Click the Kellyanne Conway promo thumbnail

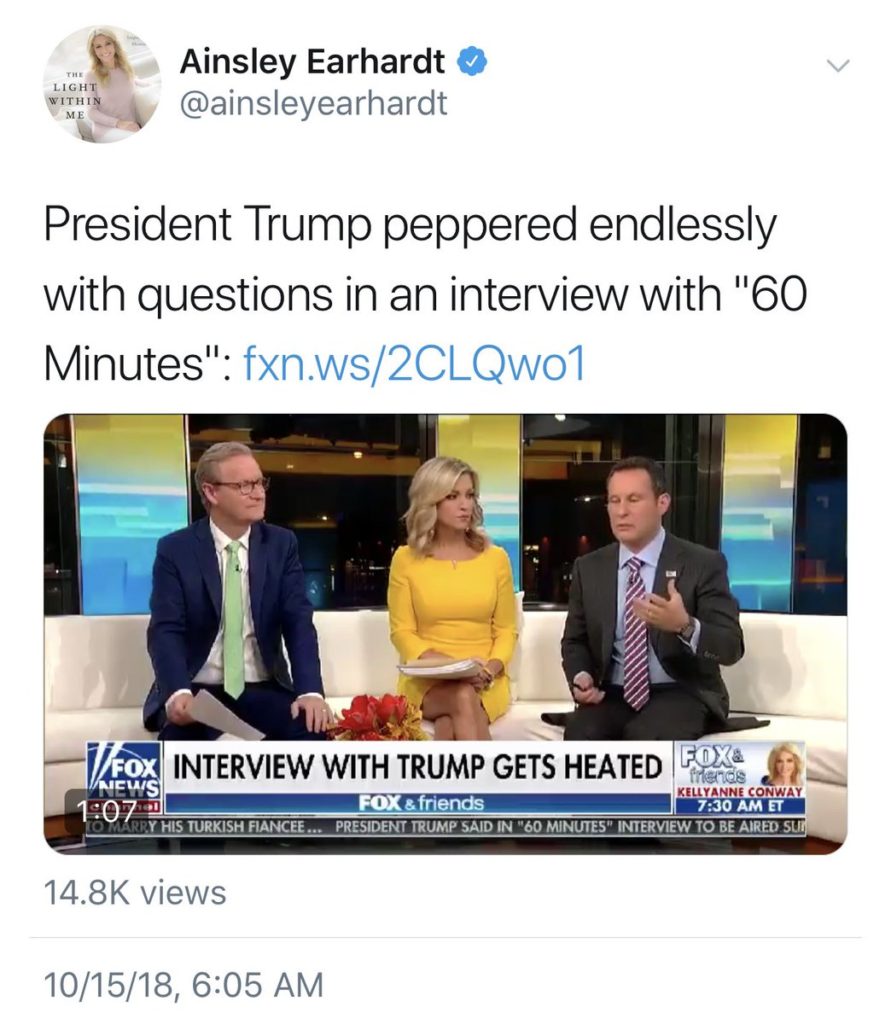(783, 764)
